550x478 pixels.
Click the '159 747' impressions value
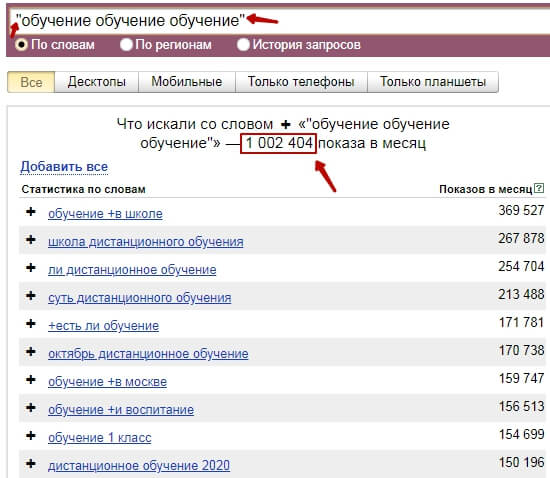point(521,378)
